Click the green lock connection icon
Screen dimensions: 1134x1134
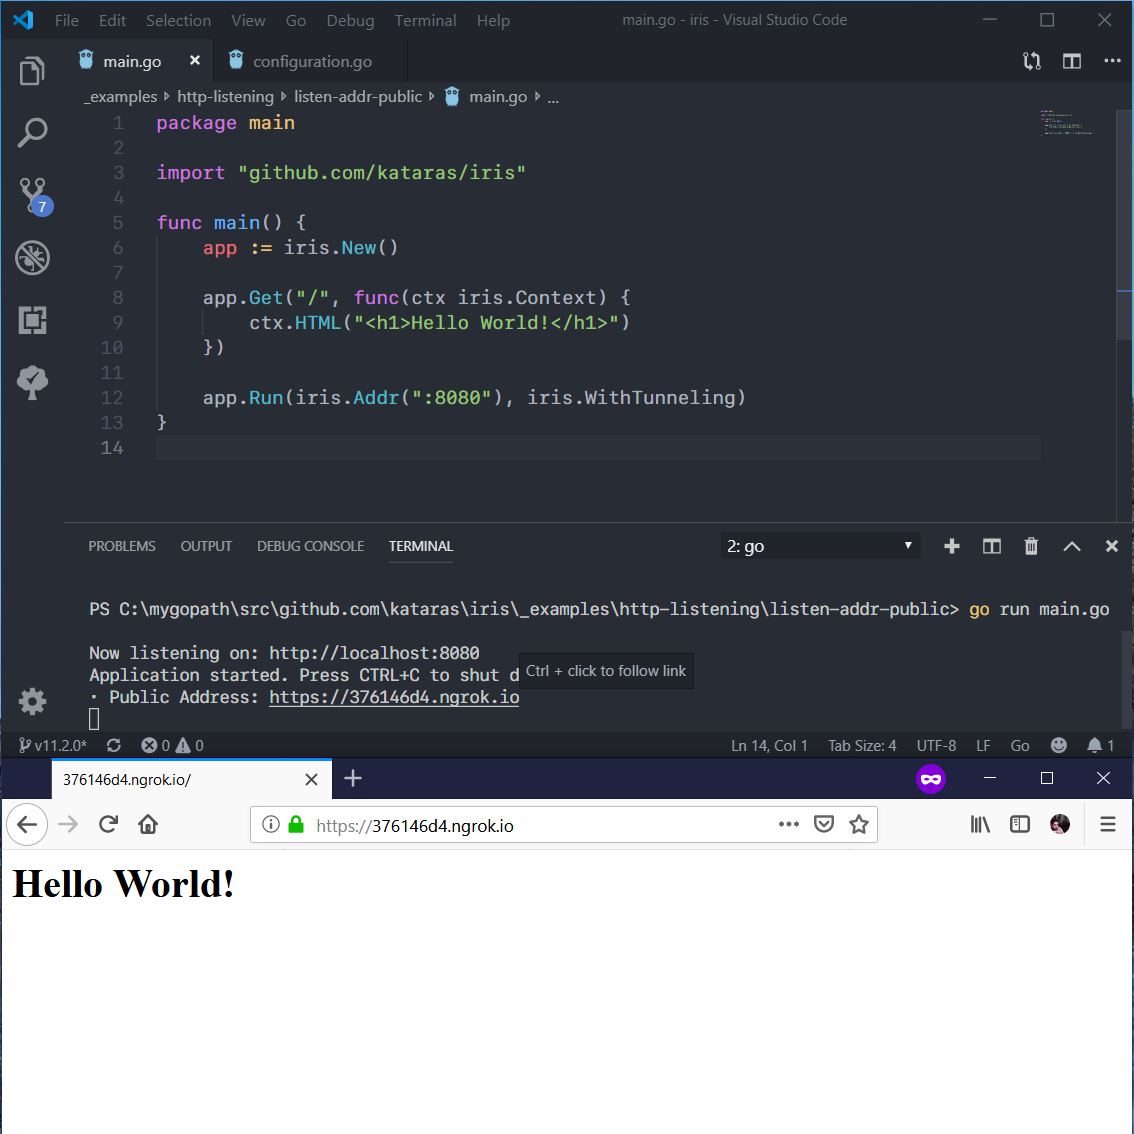pos(296,824)
